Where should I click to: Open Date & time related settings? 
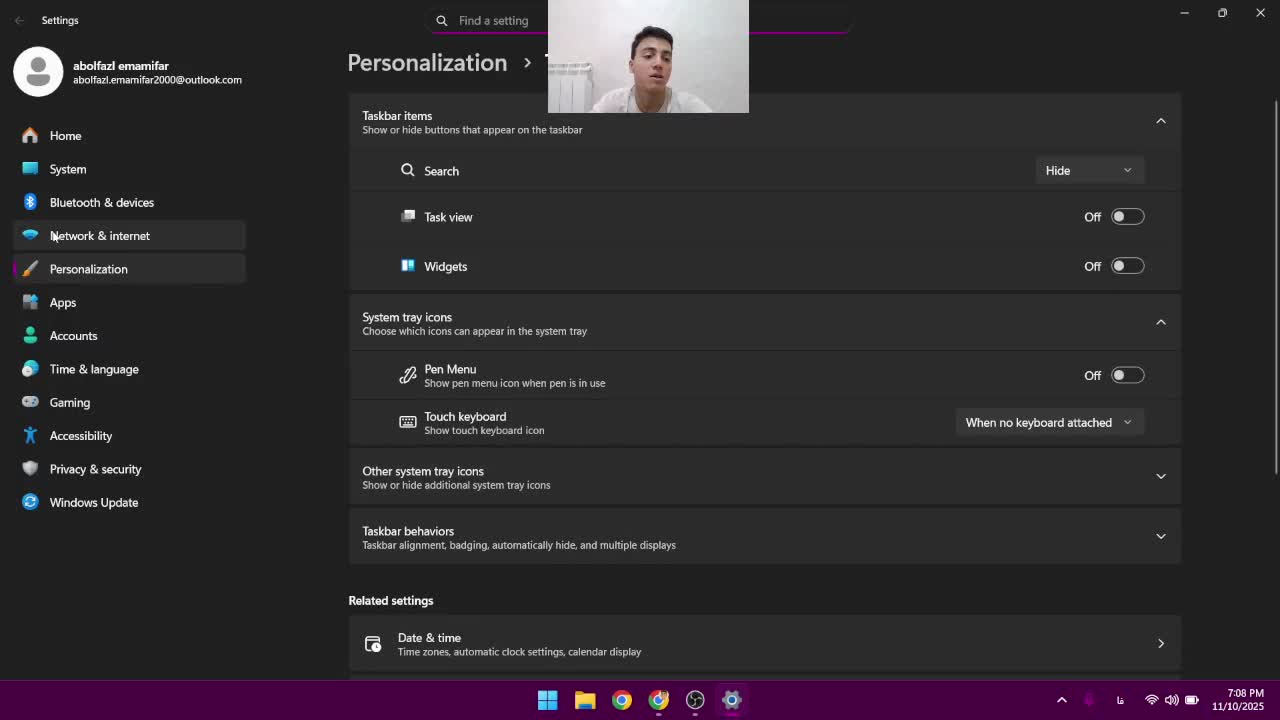[764, 644]
